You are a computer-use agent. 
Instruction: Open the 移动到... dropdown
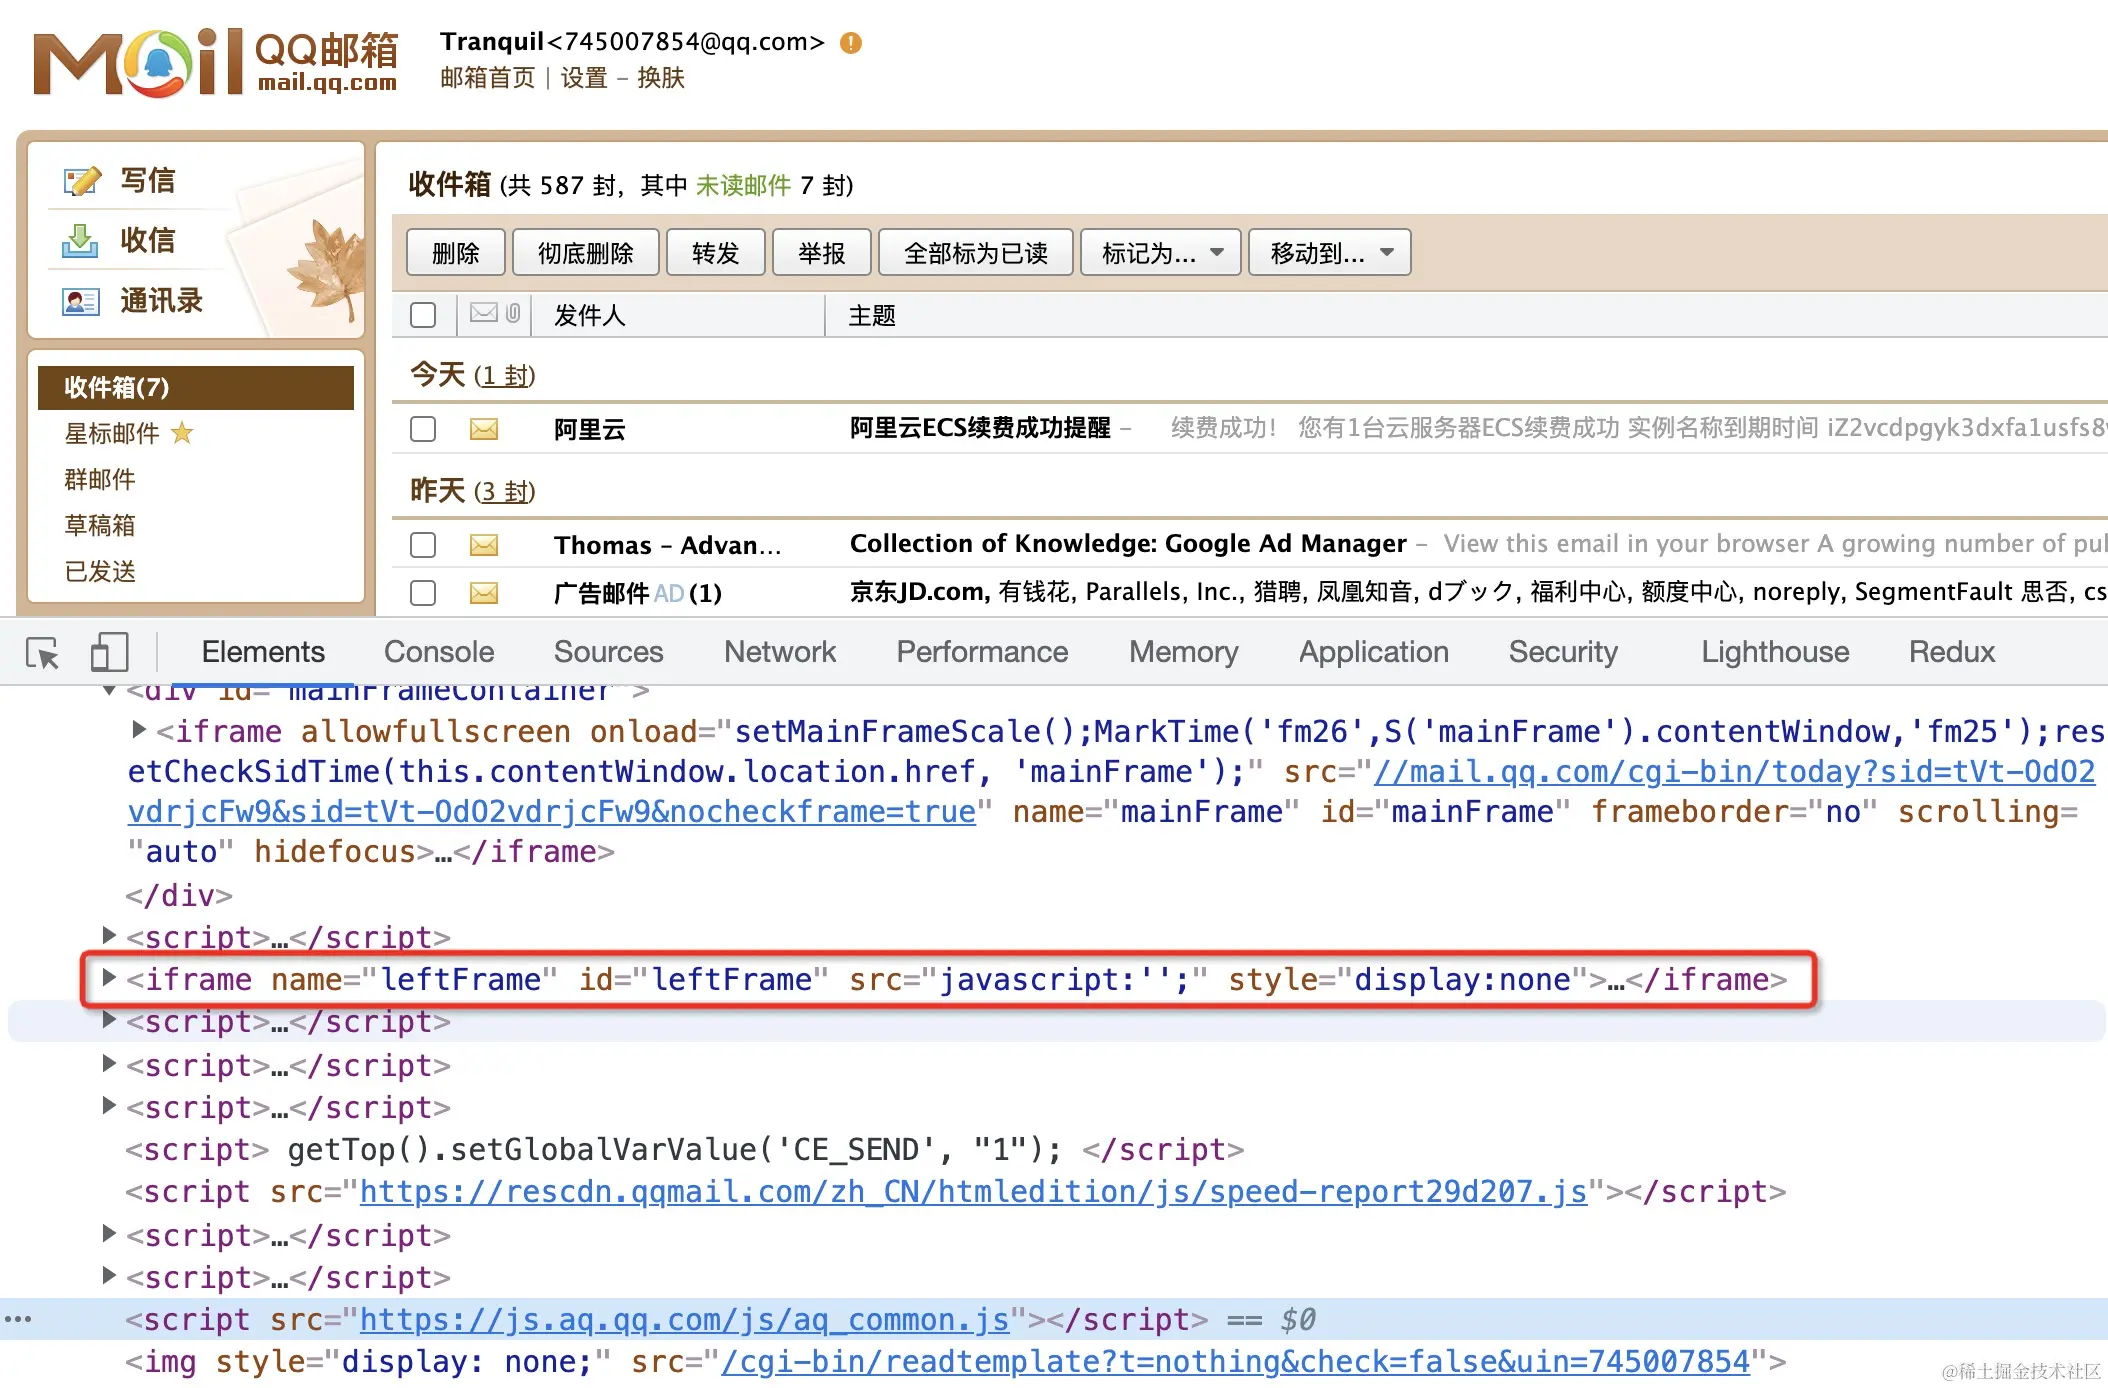tap(1330, 253)
